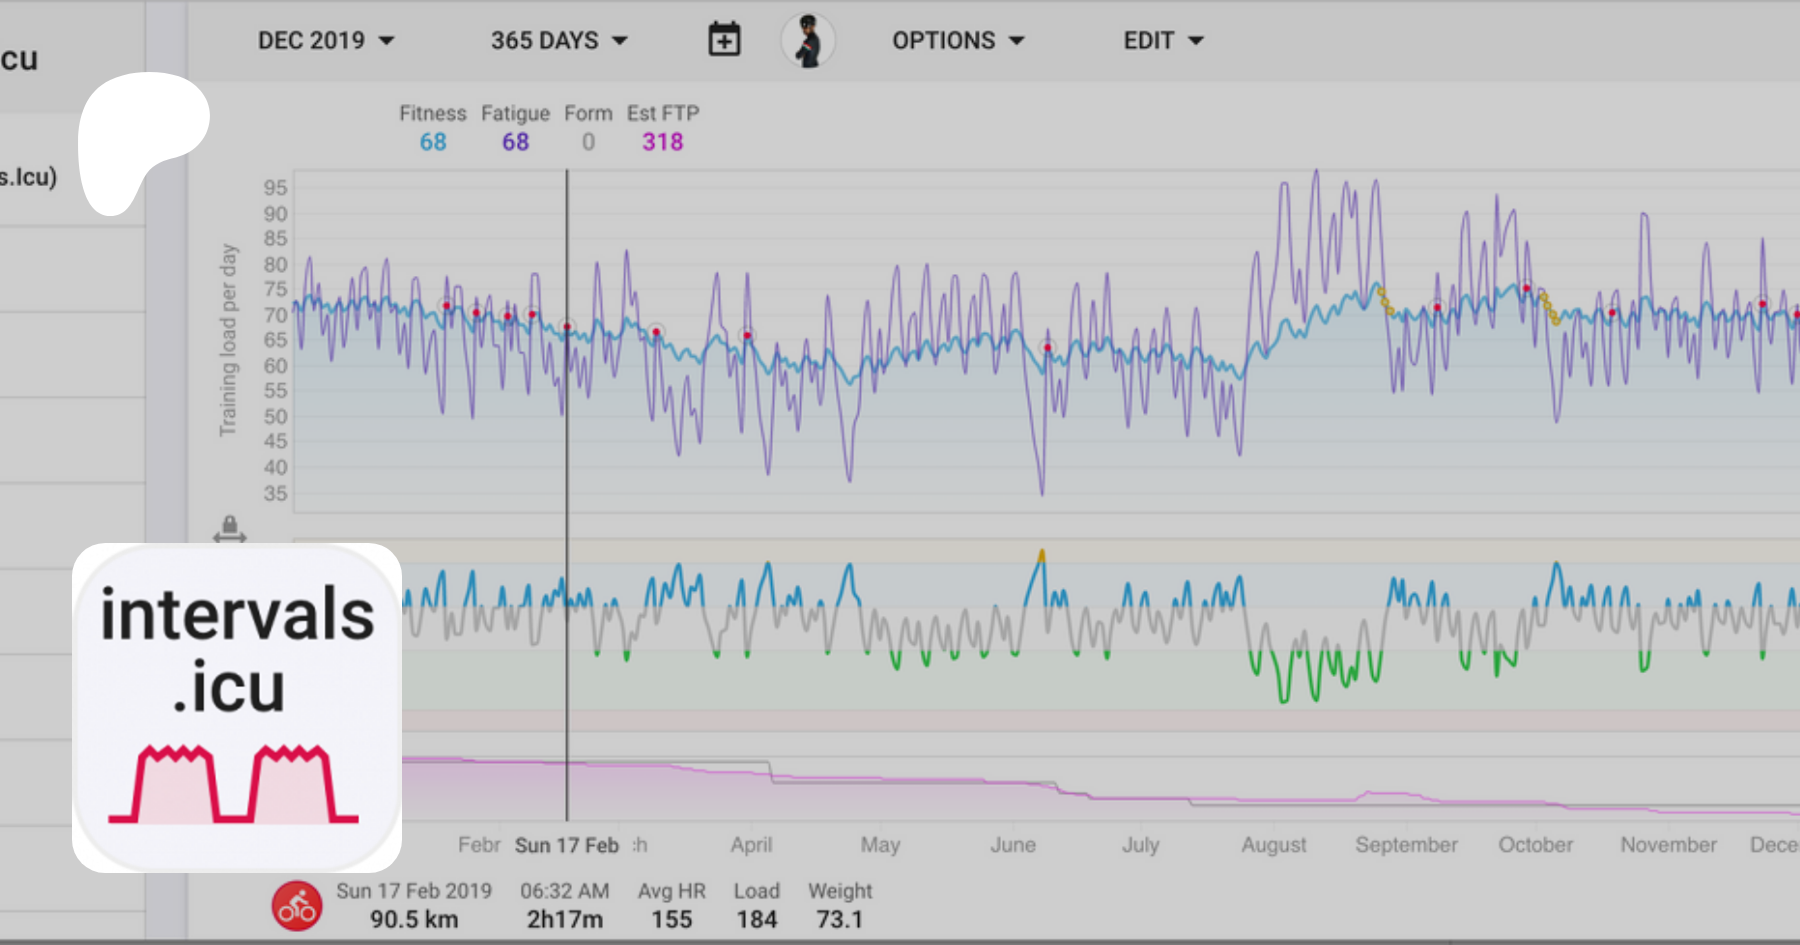Click the October label on the timeline axis

(1535, 845)
